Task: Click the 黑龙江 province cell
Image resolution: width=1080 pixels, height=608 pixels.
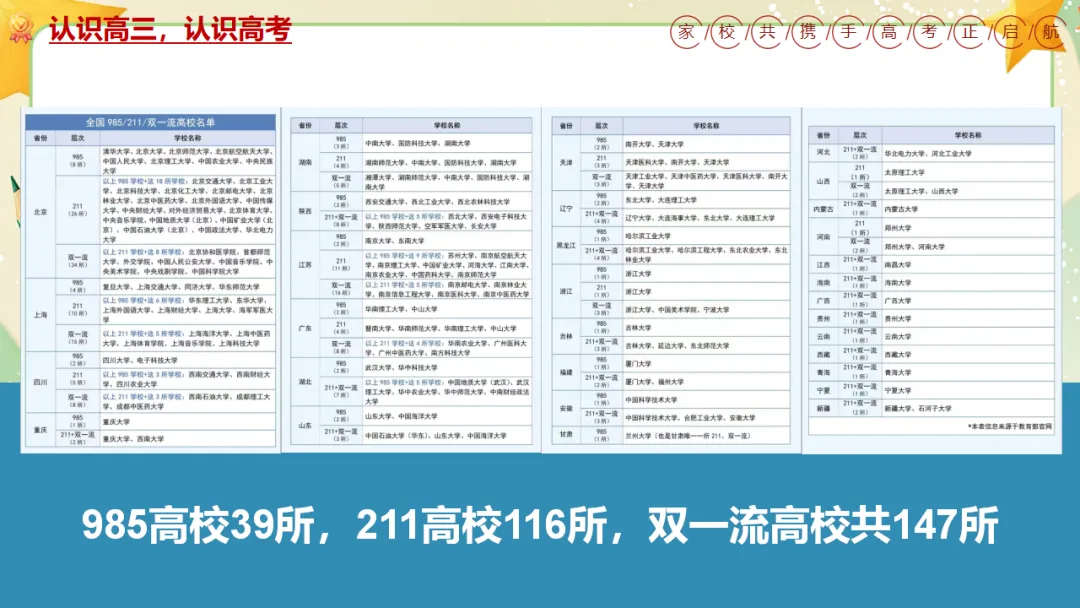Action: point(565,245)
